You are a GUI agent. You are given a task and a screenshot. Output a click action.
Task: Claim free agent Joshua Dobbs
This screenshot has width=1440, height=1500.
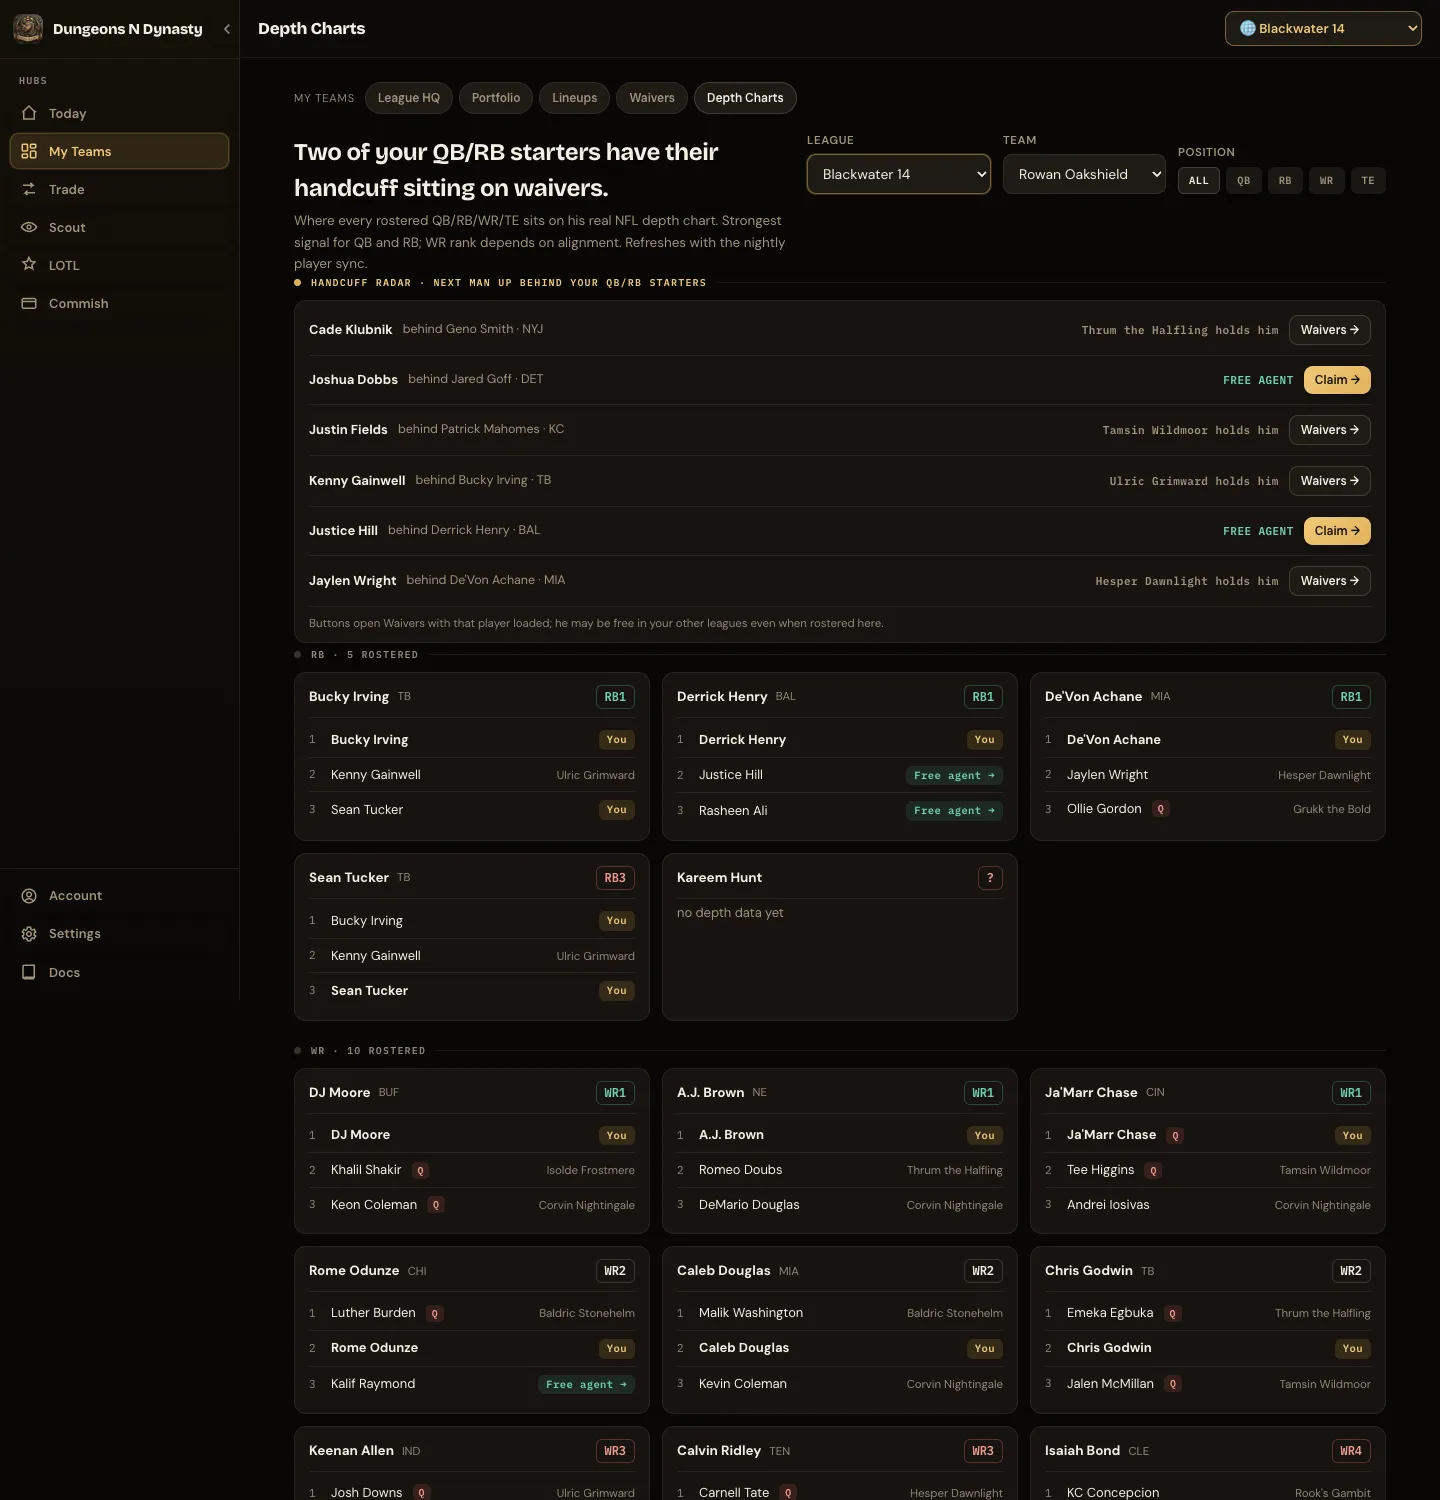click(1337, 380)
